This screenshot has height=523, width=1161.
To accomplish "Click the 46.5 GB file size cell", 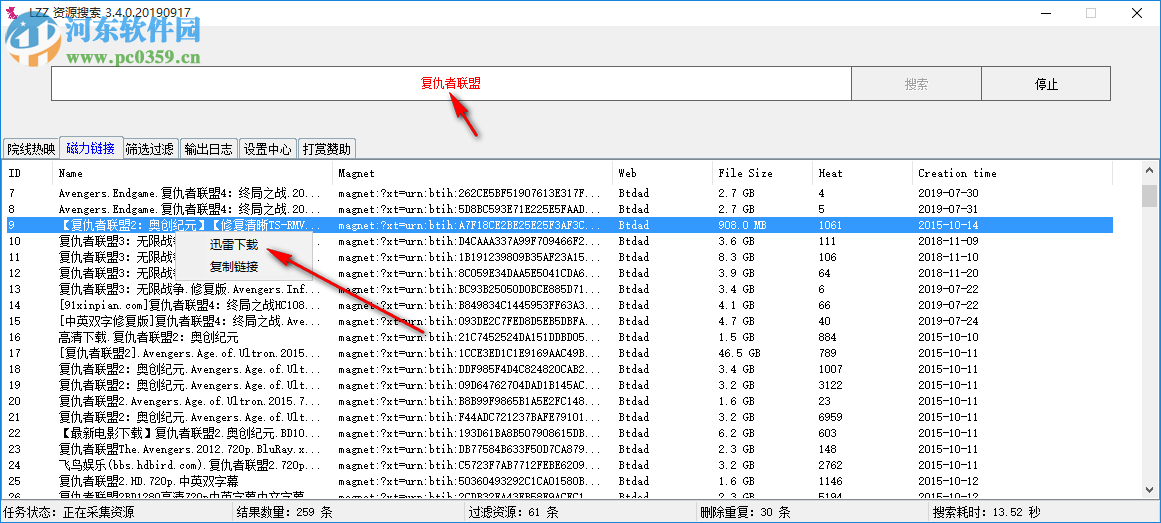I will 739,353.
